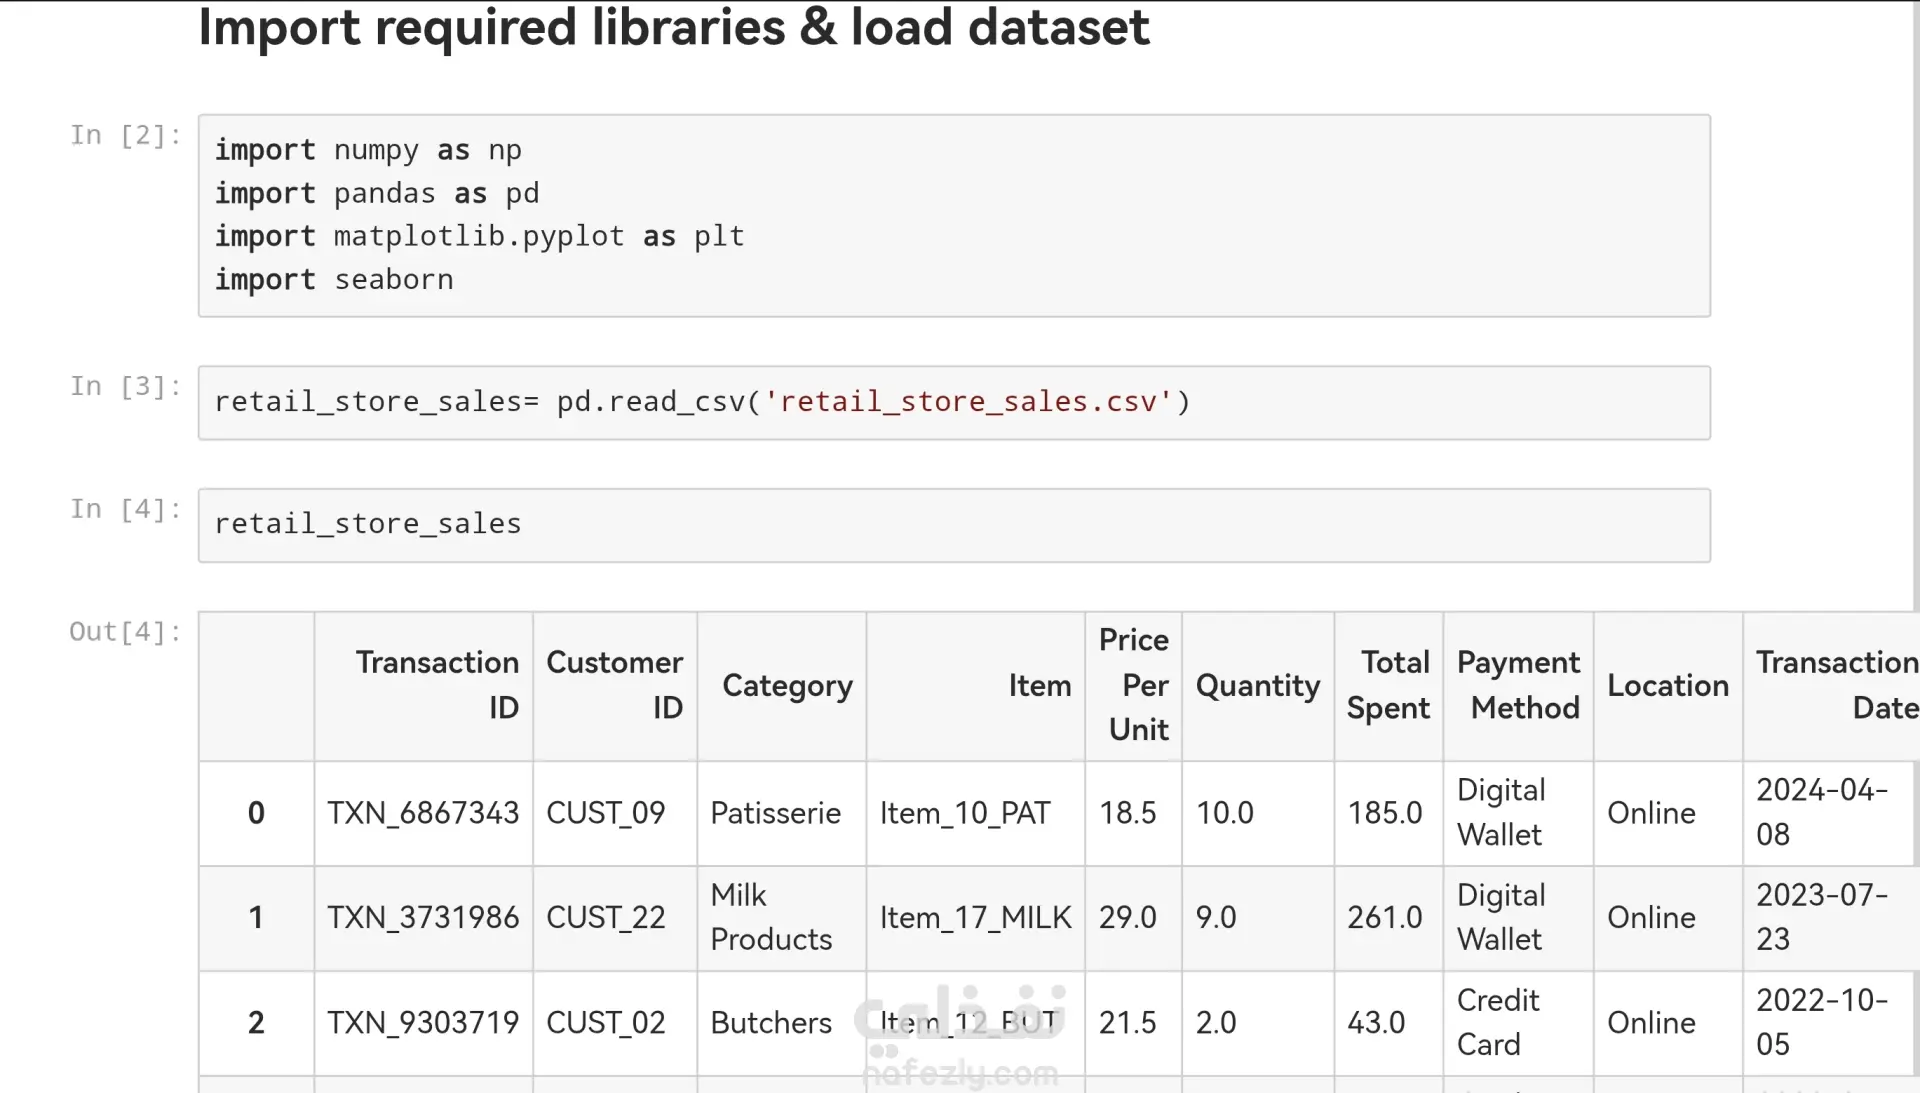Viewport: 1920px width, 1093px height.
Task: Click the TXN_3731986 cell
Action: pyautogui.click(x=424, y=918)
